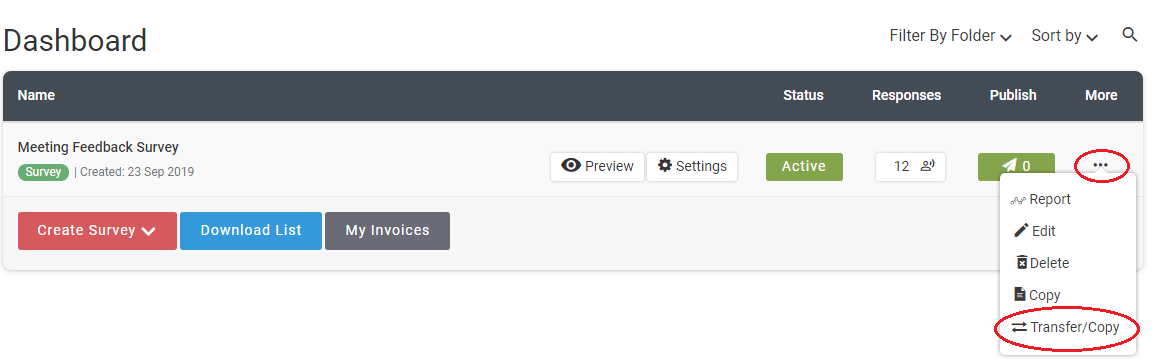Click the Download List button

[251, 231]
